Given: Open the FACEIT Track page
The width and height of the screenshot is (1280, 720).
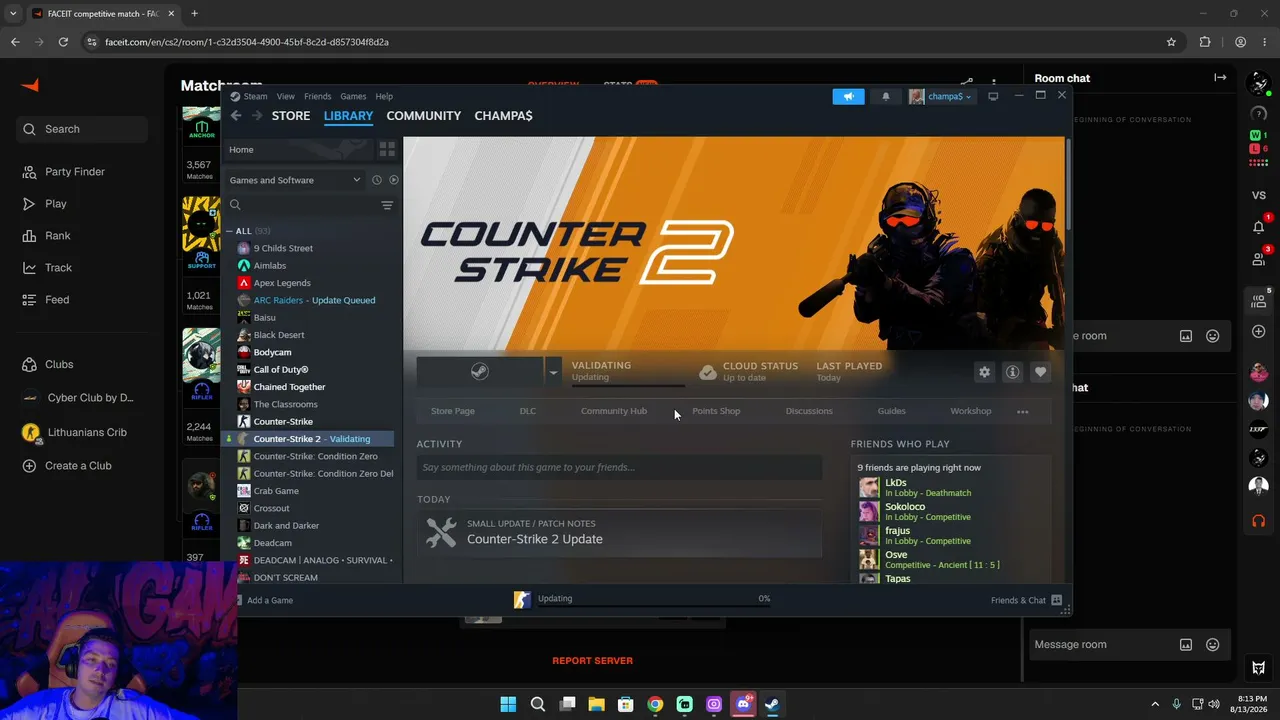Looking at the screenshot, I should point(58,268).
